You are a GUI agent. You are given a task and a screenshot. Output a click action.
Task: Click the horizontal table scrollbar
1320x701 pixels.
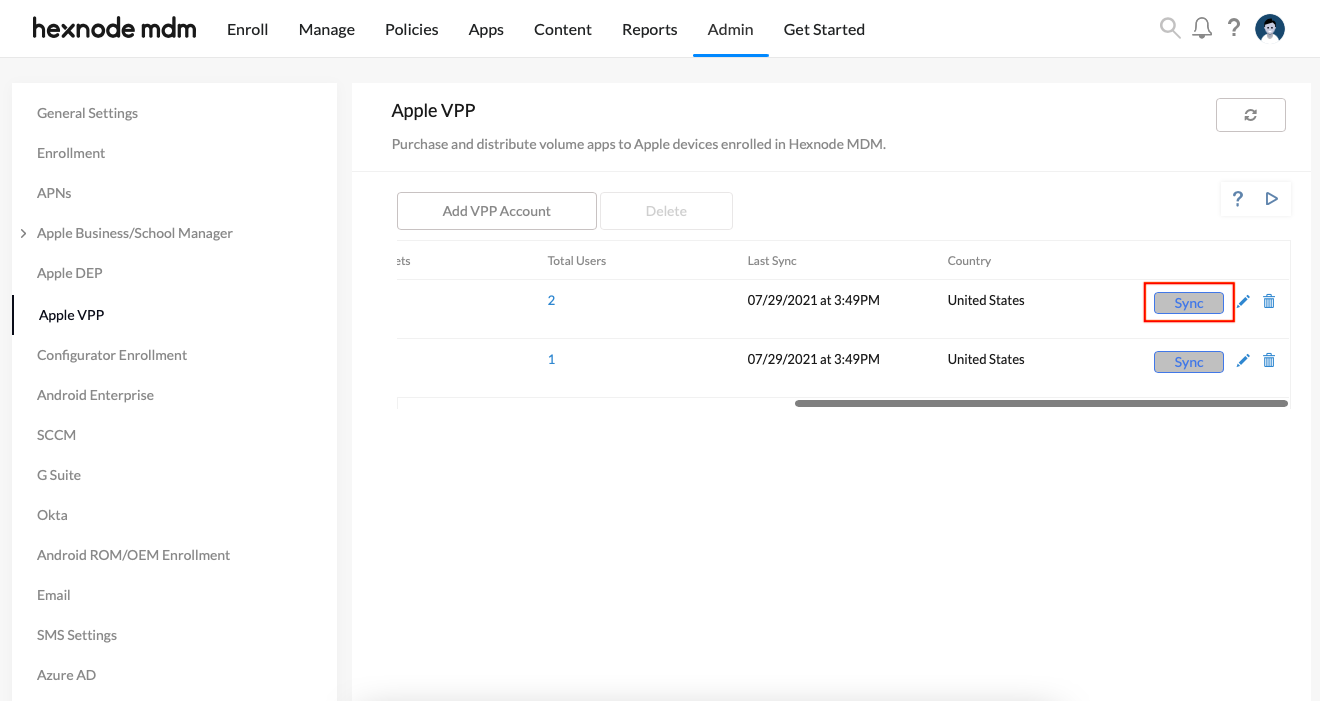pos(1041,403)
